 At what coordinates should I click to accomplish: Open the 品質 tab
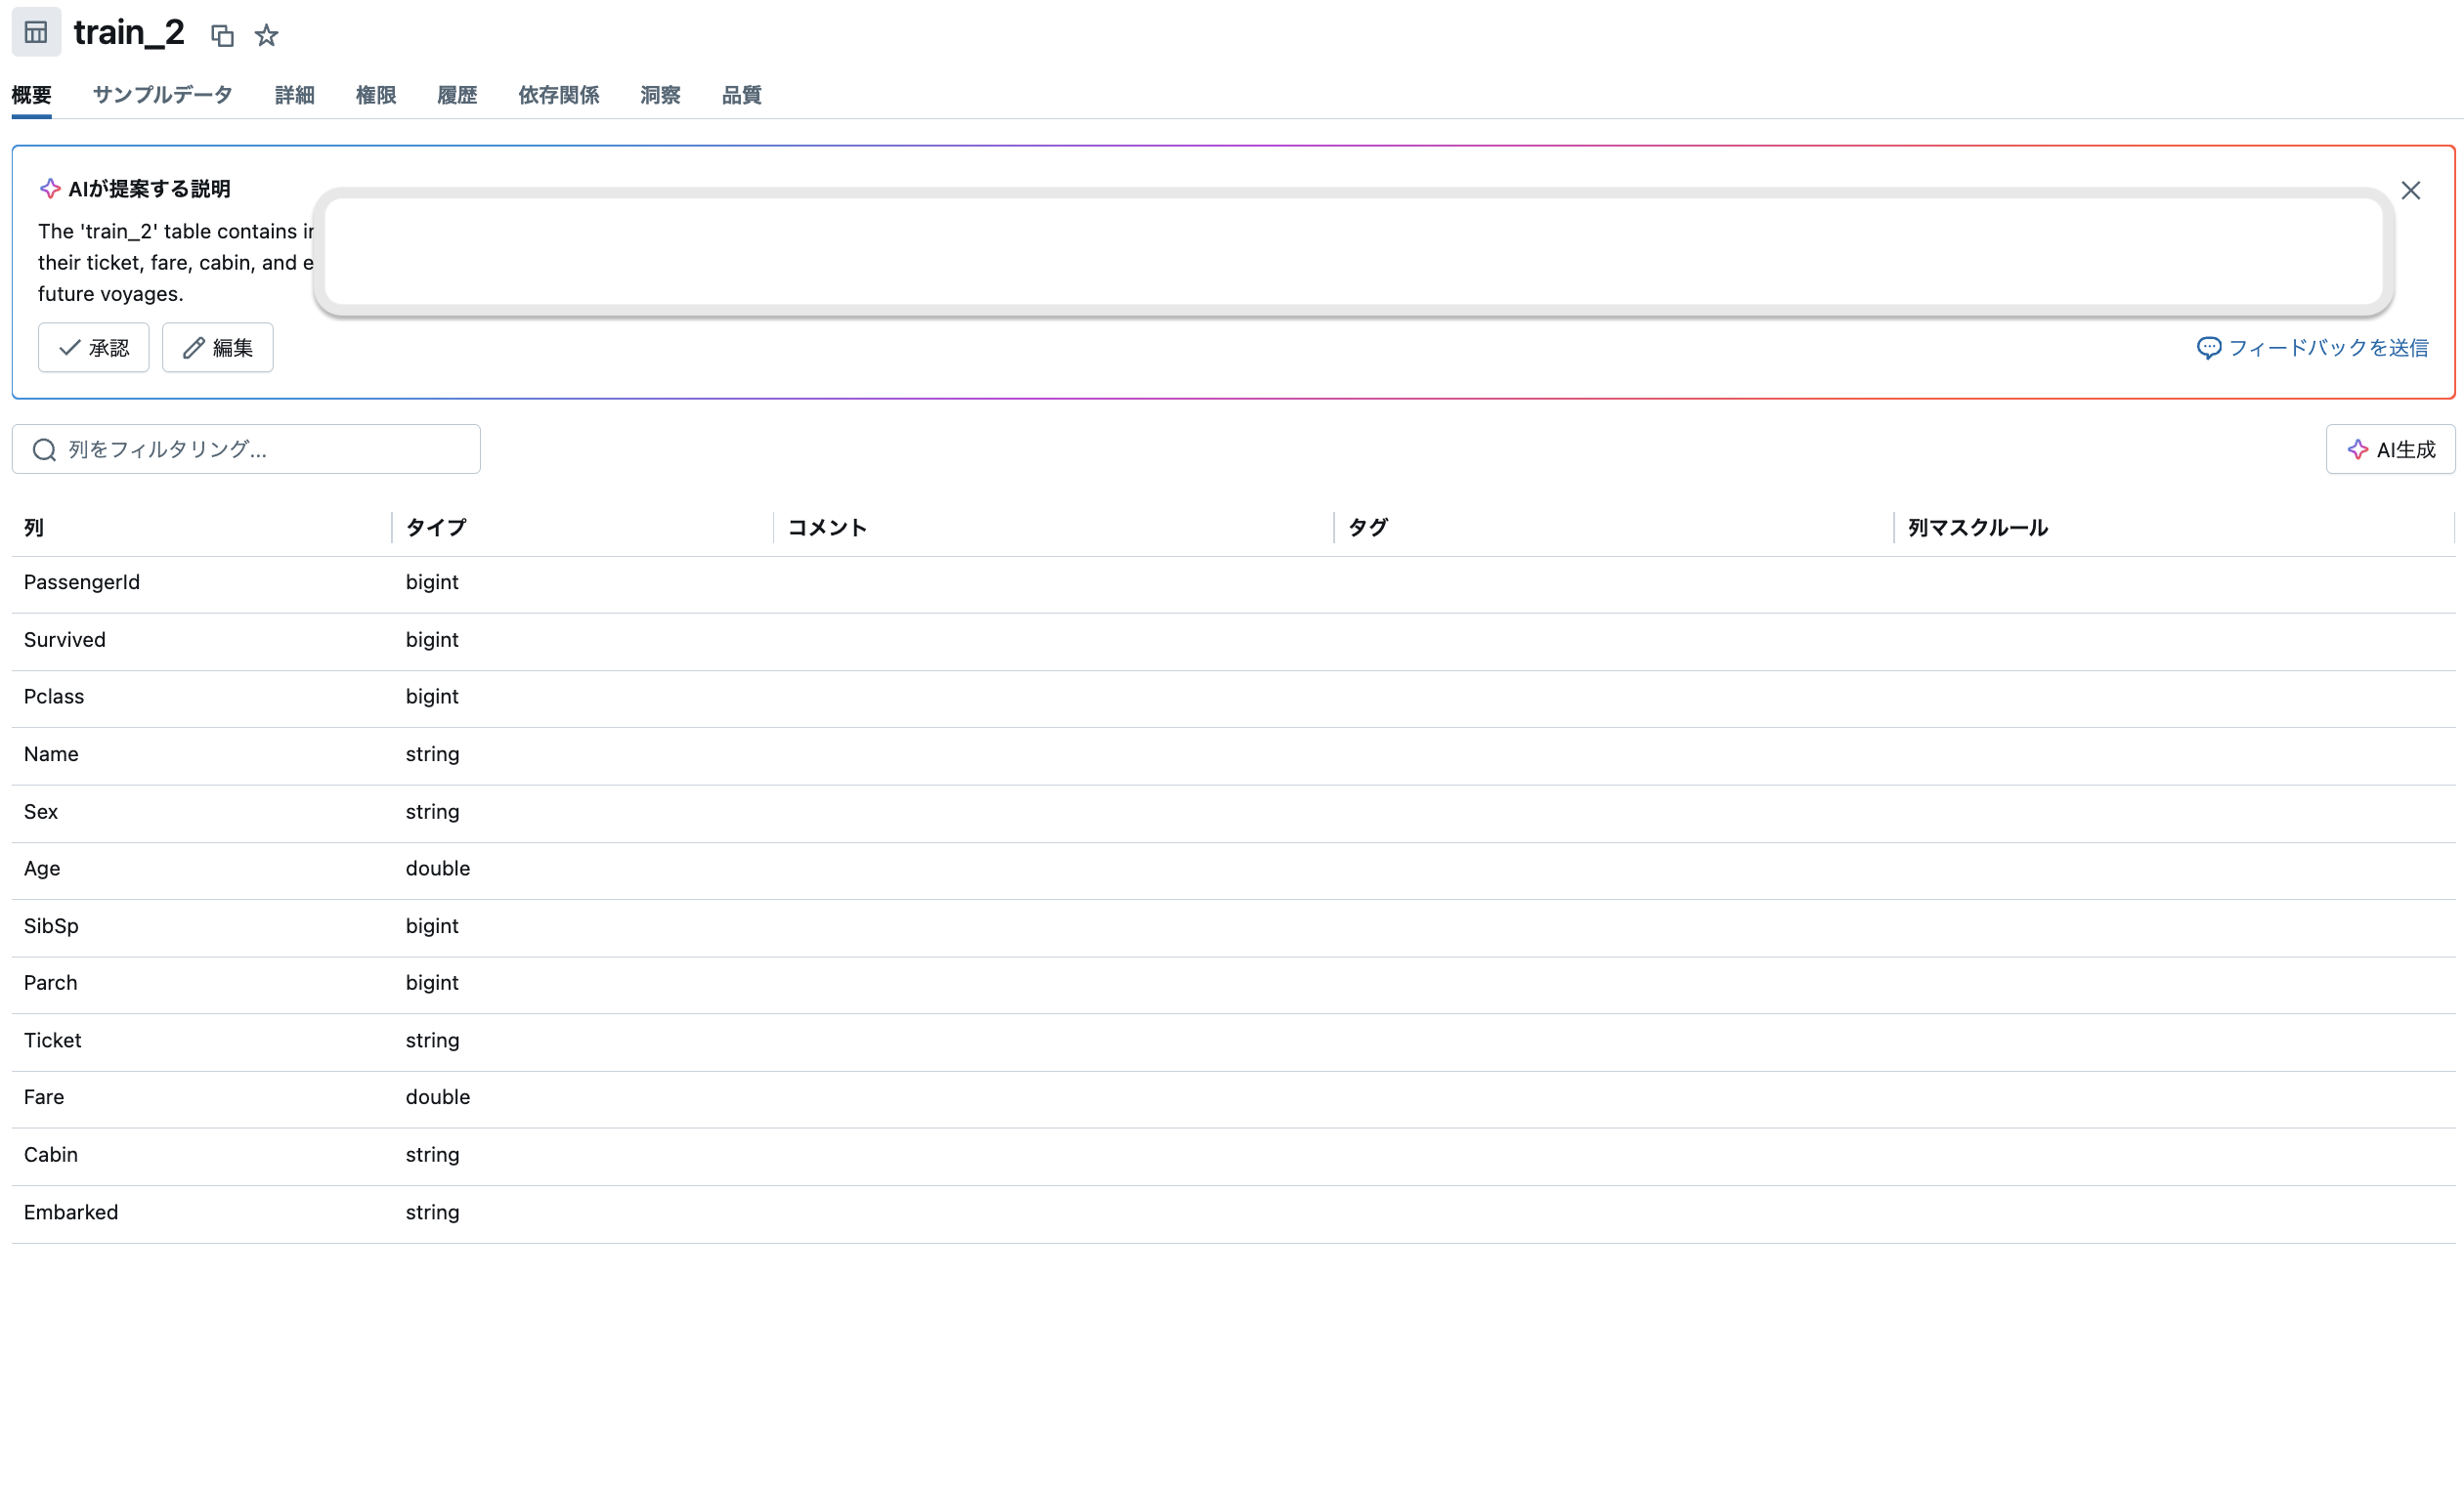[x=741, y=95]
